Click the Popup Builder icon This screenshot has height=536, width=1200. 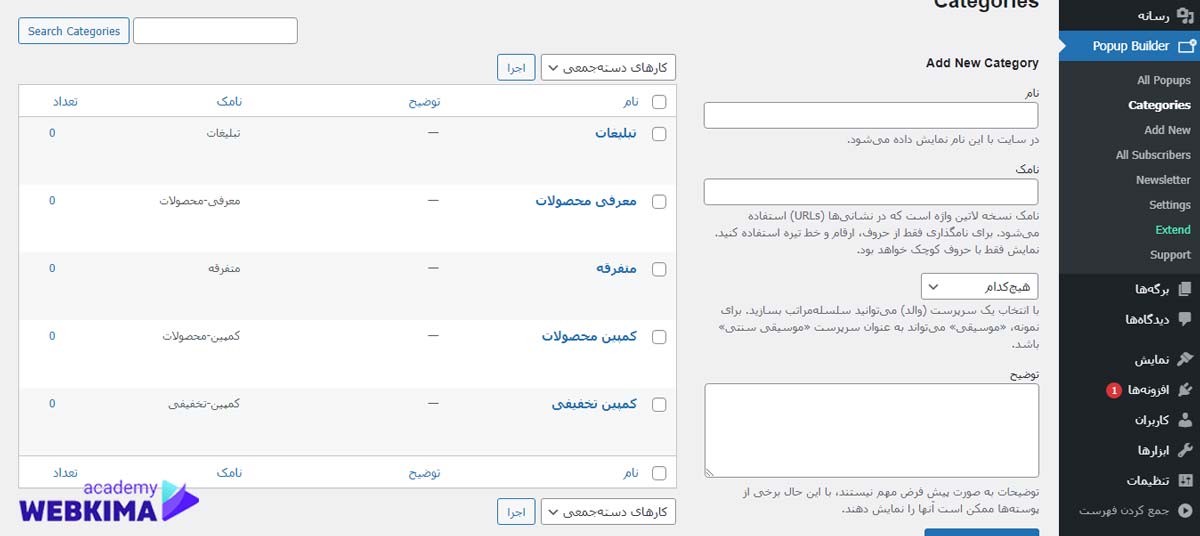click(x=1186, y=46)
